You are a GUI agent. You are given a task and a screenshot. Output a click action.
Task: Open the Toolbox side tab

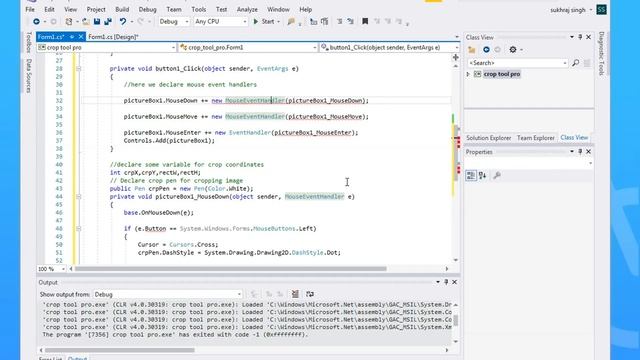pos(29,42)
